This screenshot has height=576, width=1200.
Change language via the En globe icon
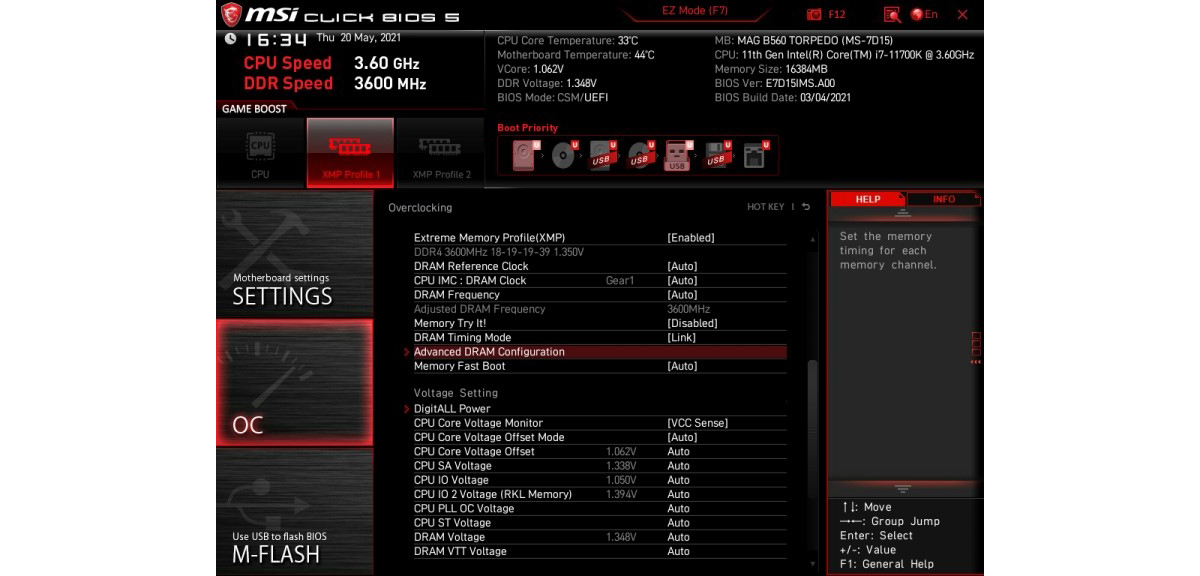click(923, 15)
